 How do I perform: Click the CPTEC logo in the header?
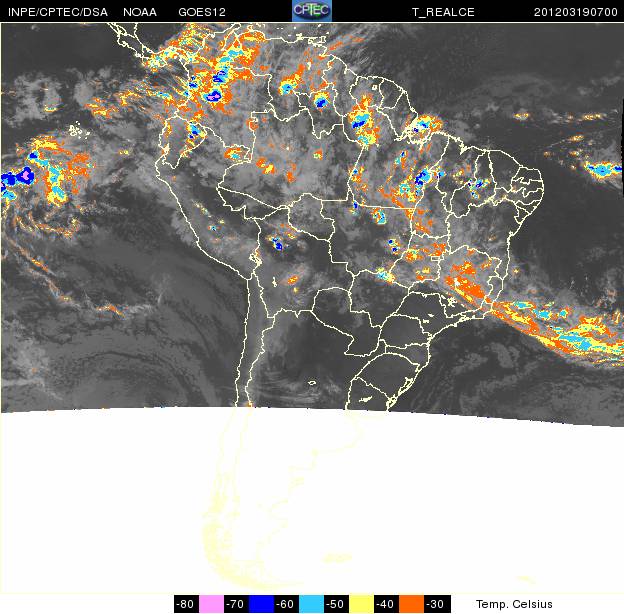tap(312, 11)
